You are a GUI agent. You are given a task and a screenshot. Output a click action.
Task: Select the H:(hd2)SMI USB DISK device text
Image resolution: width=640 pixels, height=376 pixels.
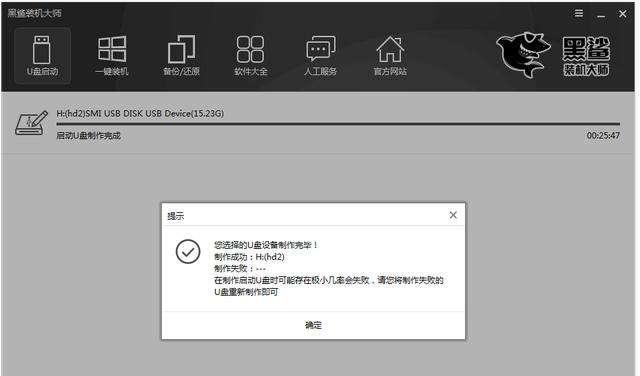(140, 113)
